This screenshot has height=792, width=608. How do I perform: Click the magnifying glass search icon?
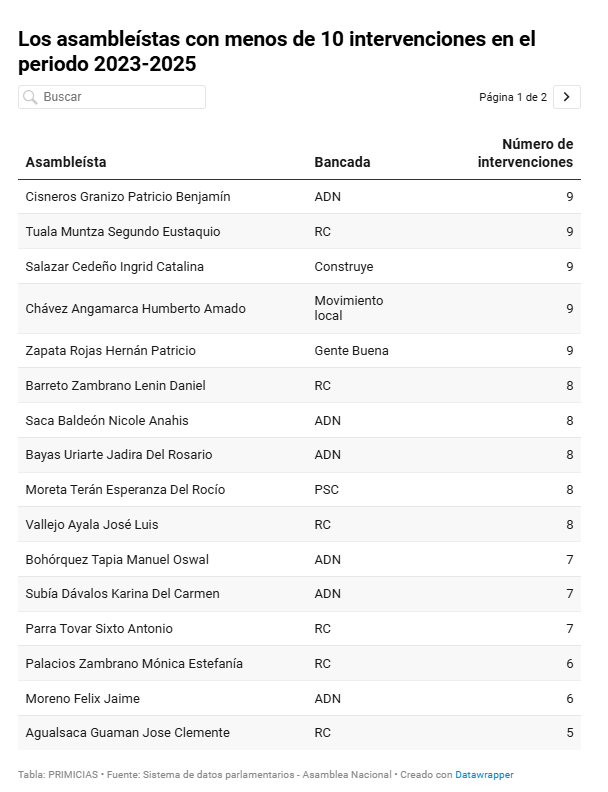[x=30, y=97]
